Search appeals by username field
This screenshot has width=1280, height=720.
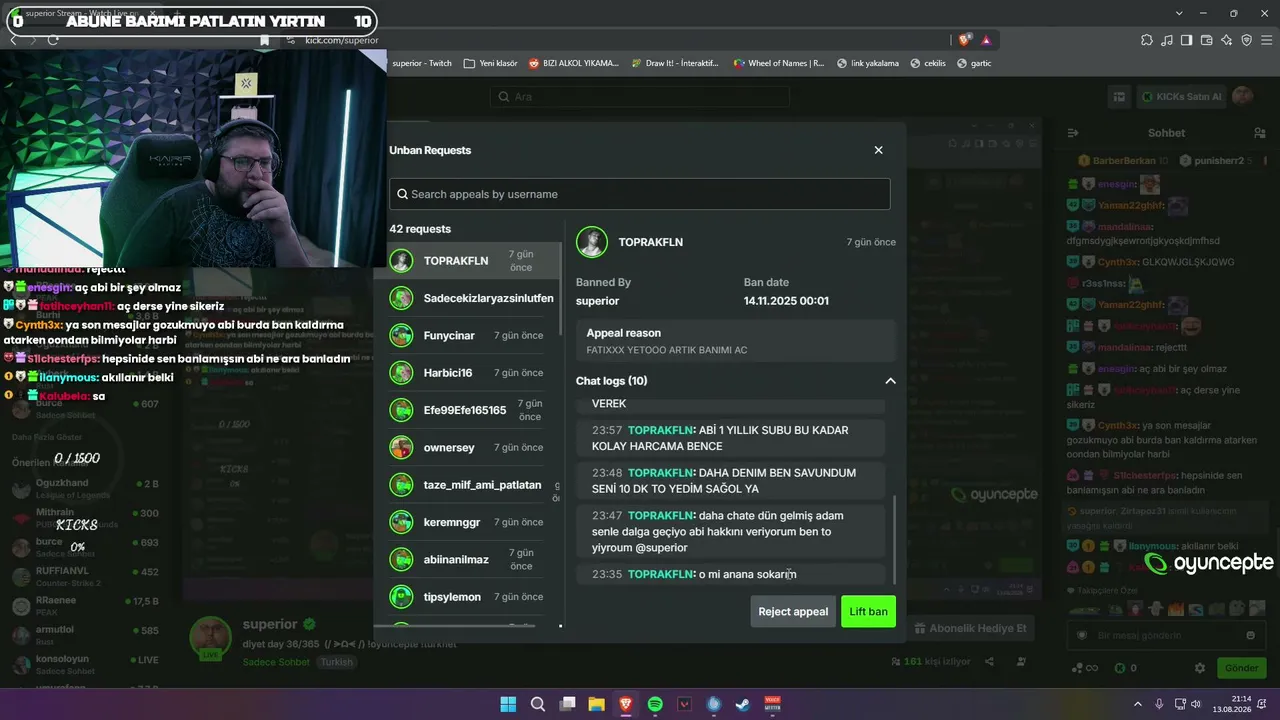click(639, 194)
